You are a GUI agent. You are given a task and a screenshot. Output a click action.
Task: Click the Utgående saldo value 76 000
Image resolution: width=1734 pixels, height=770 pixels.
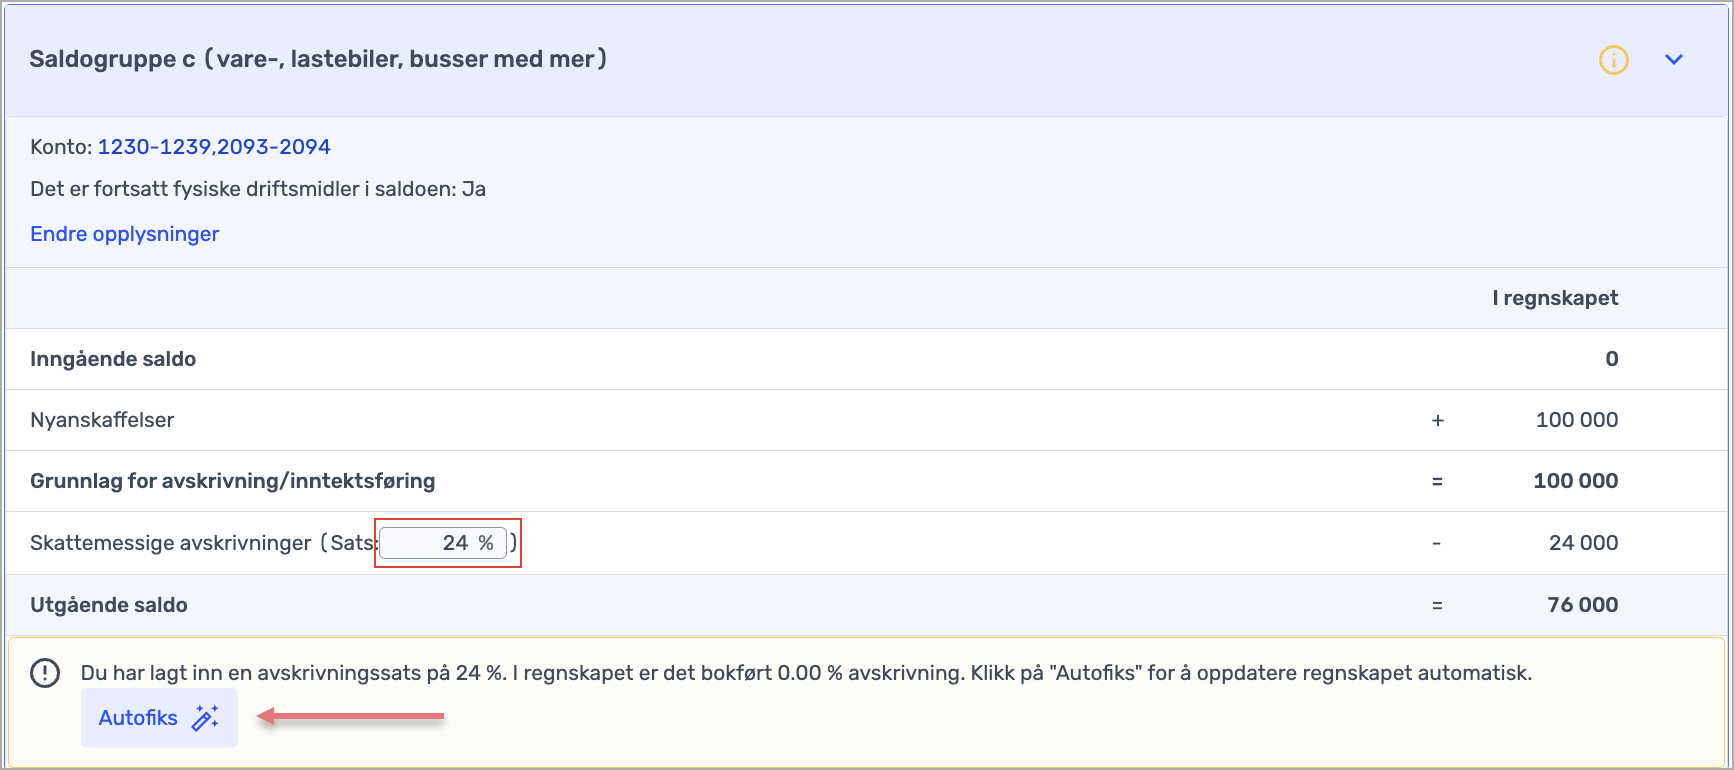[1582, 605]
